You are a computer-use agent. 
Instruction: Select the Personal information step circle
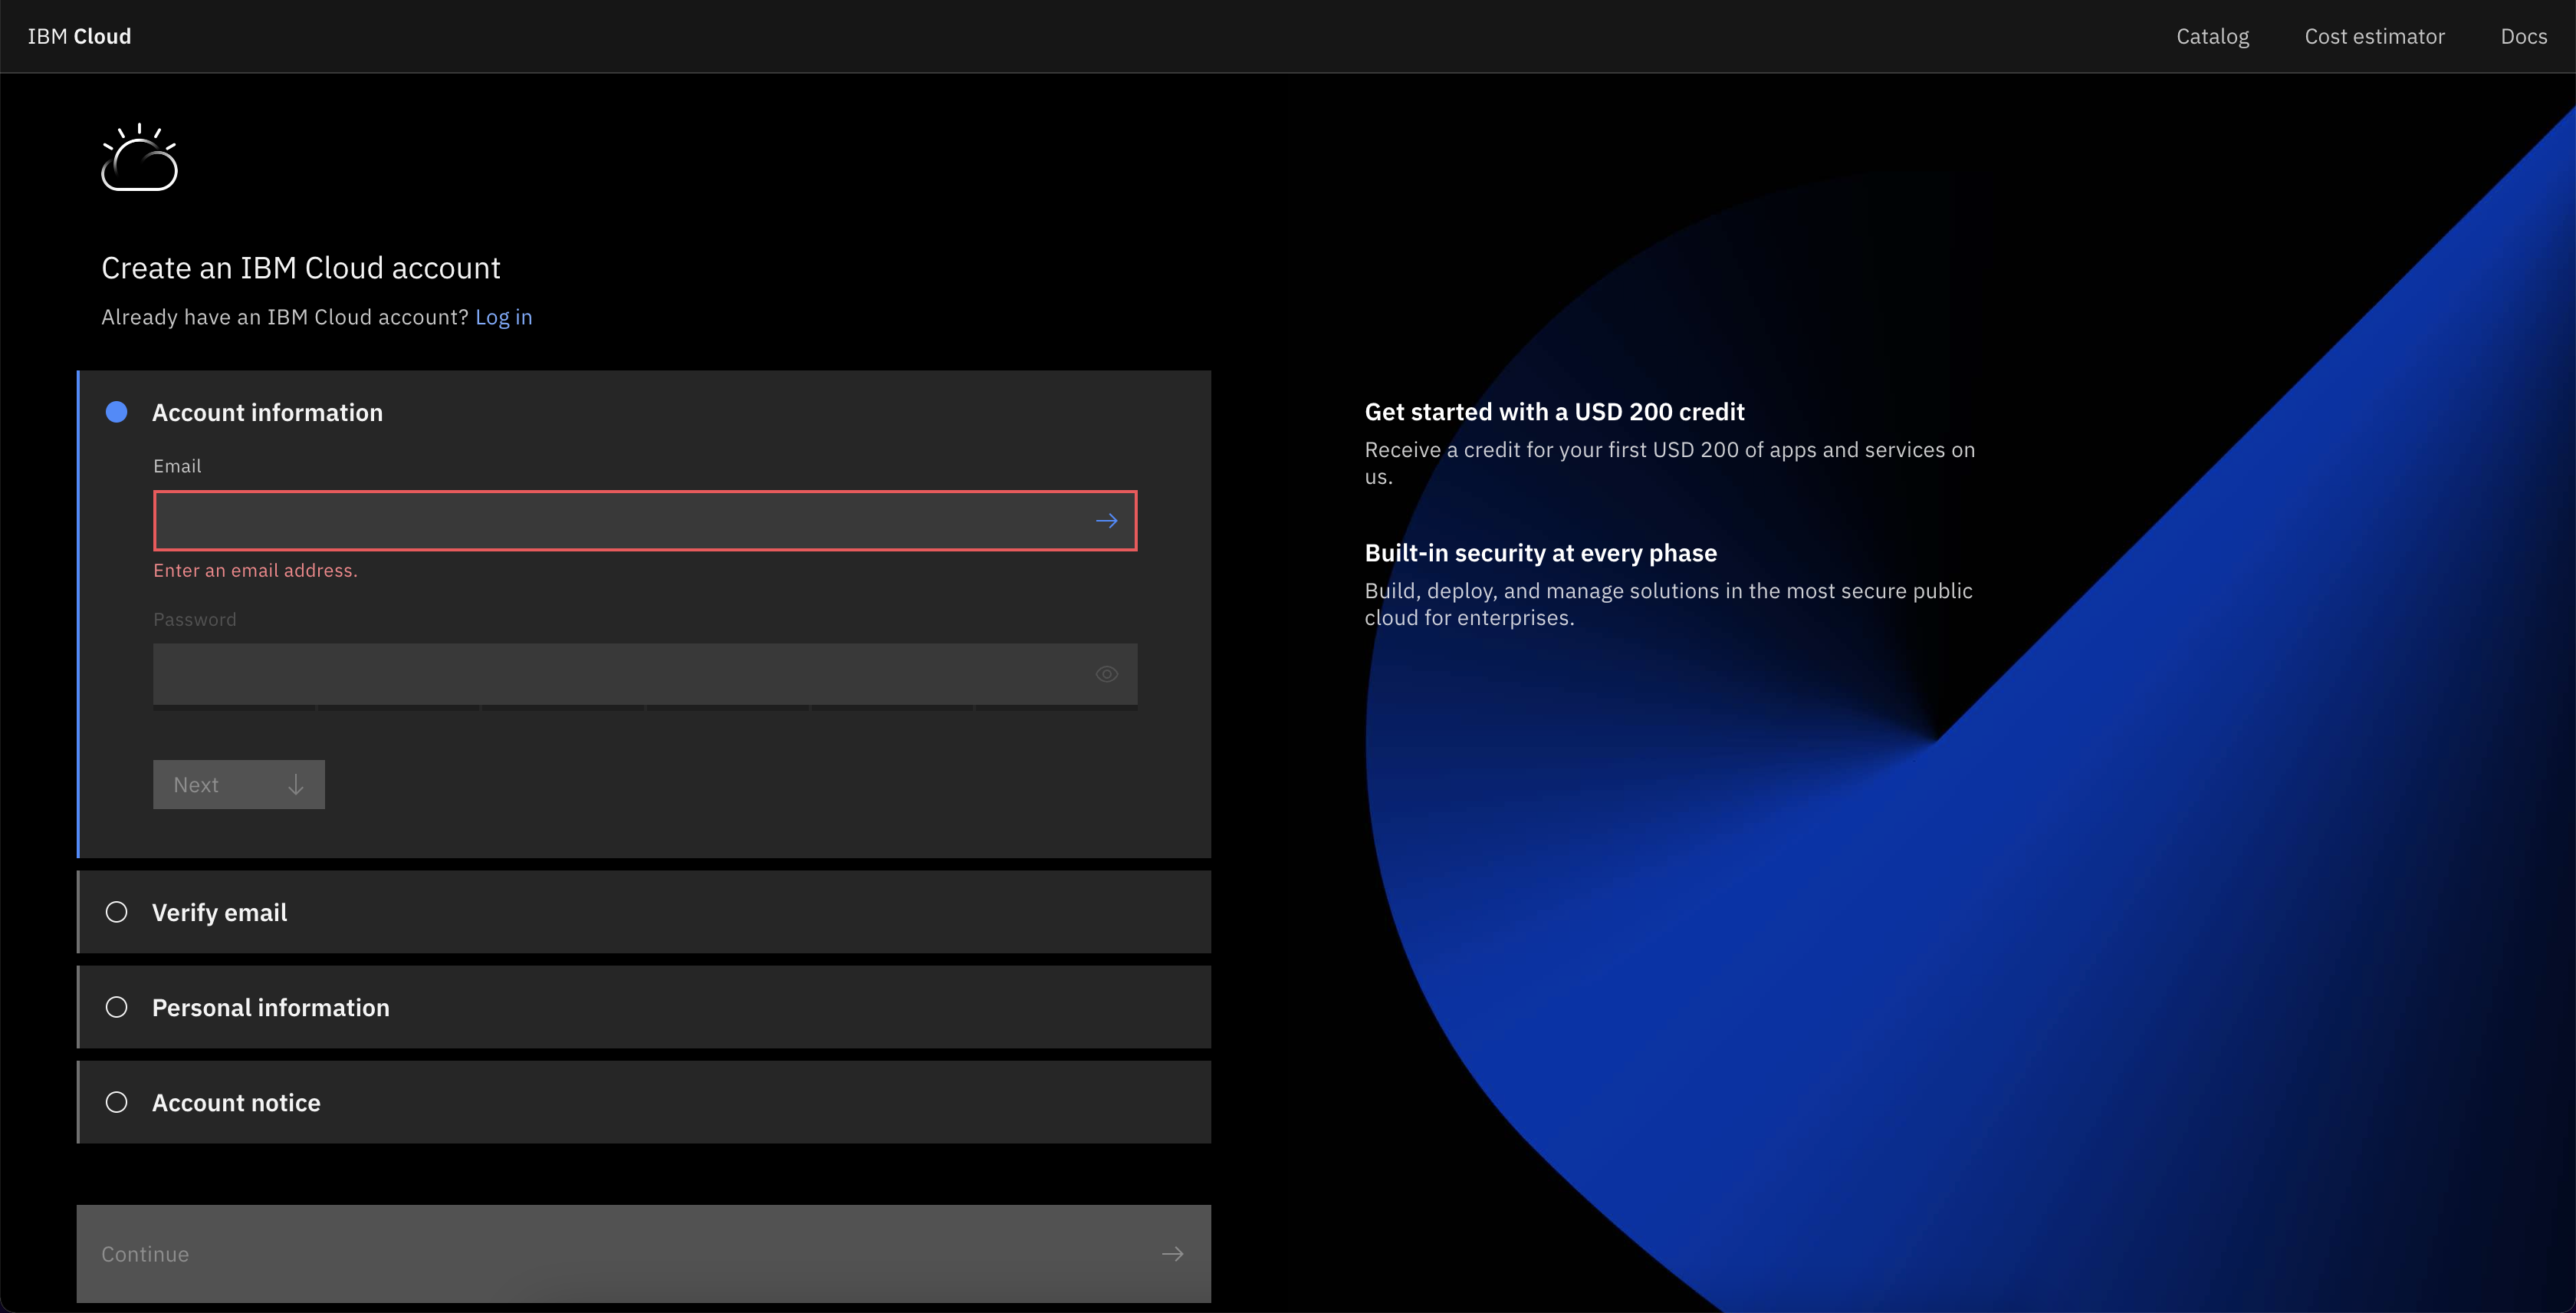click(117, 1007)
